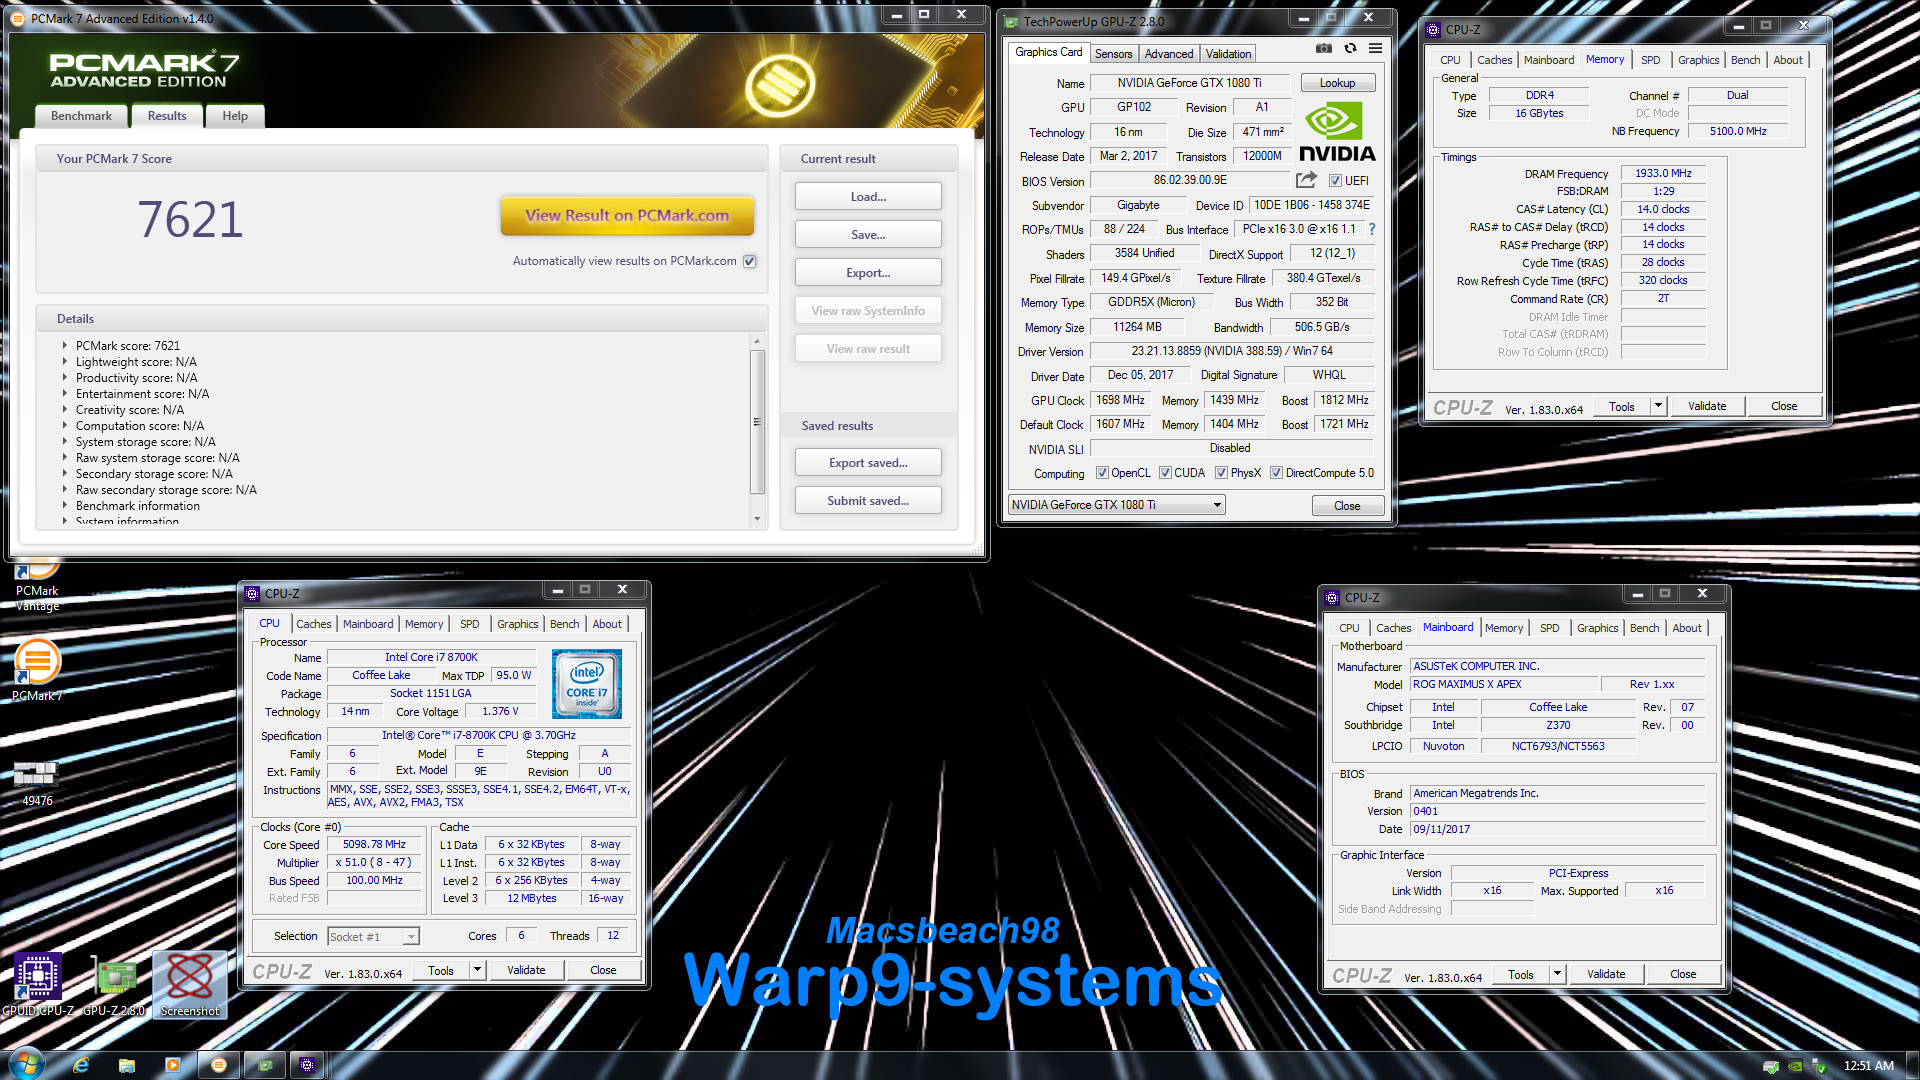Click the Bus Interface question mark icon
The height and width of the screenshot is (1080, 1920).
[1372, 229]
